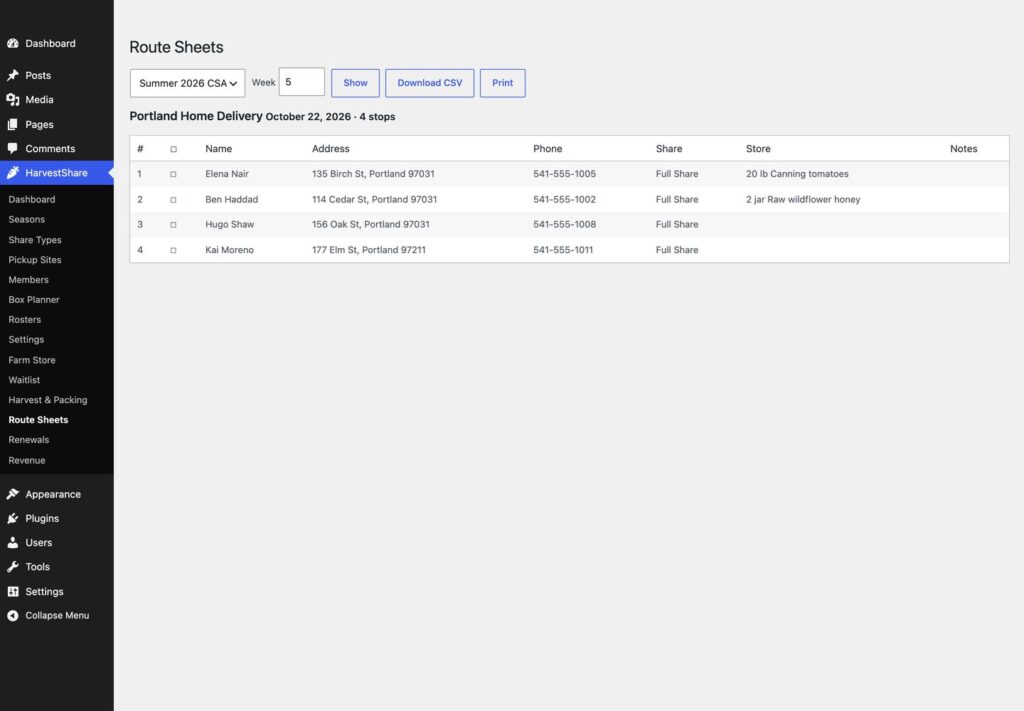Click the Download CSV button

(x=430, y=83)
